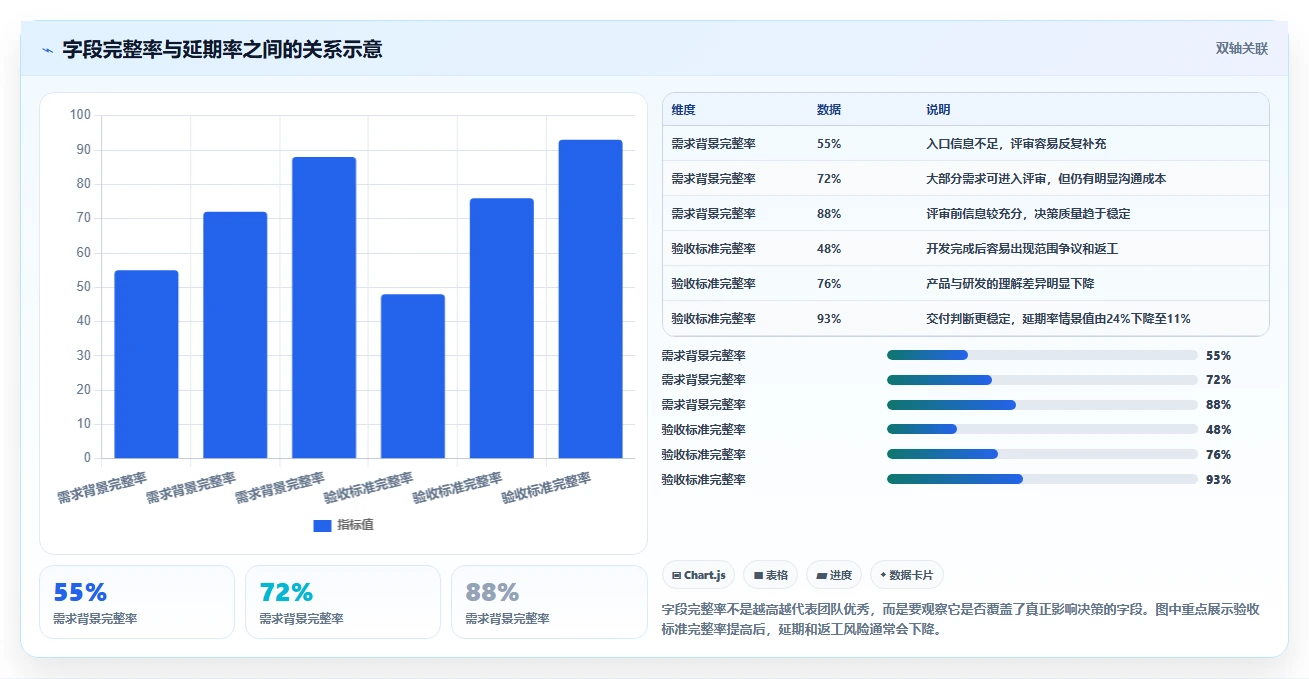Click the Chart.js chip
Image resolution: width=1309 pixels, height=679 pixels.
pyautogui.click(x=698, y=575)
